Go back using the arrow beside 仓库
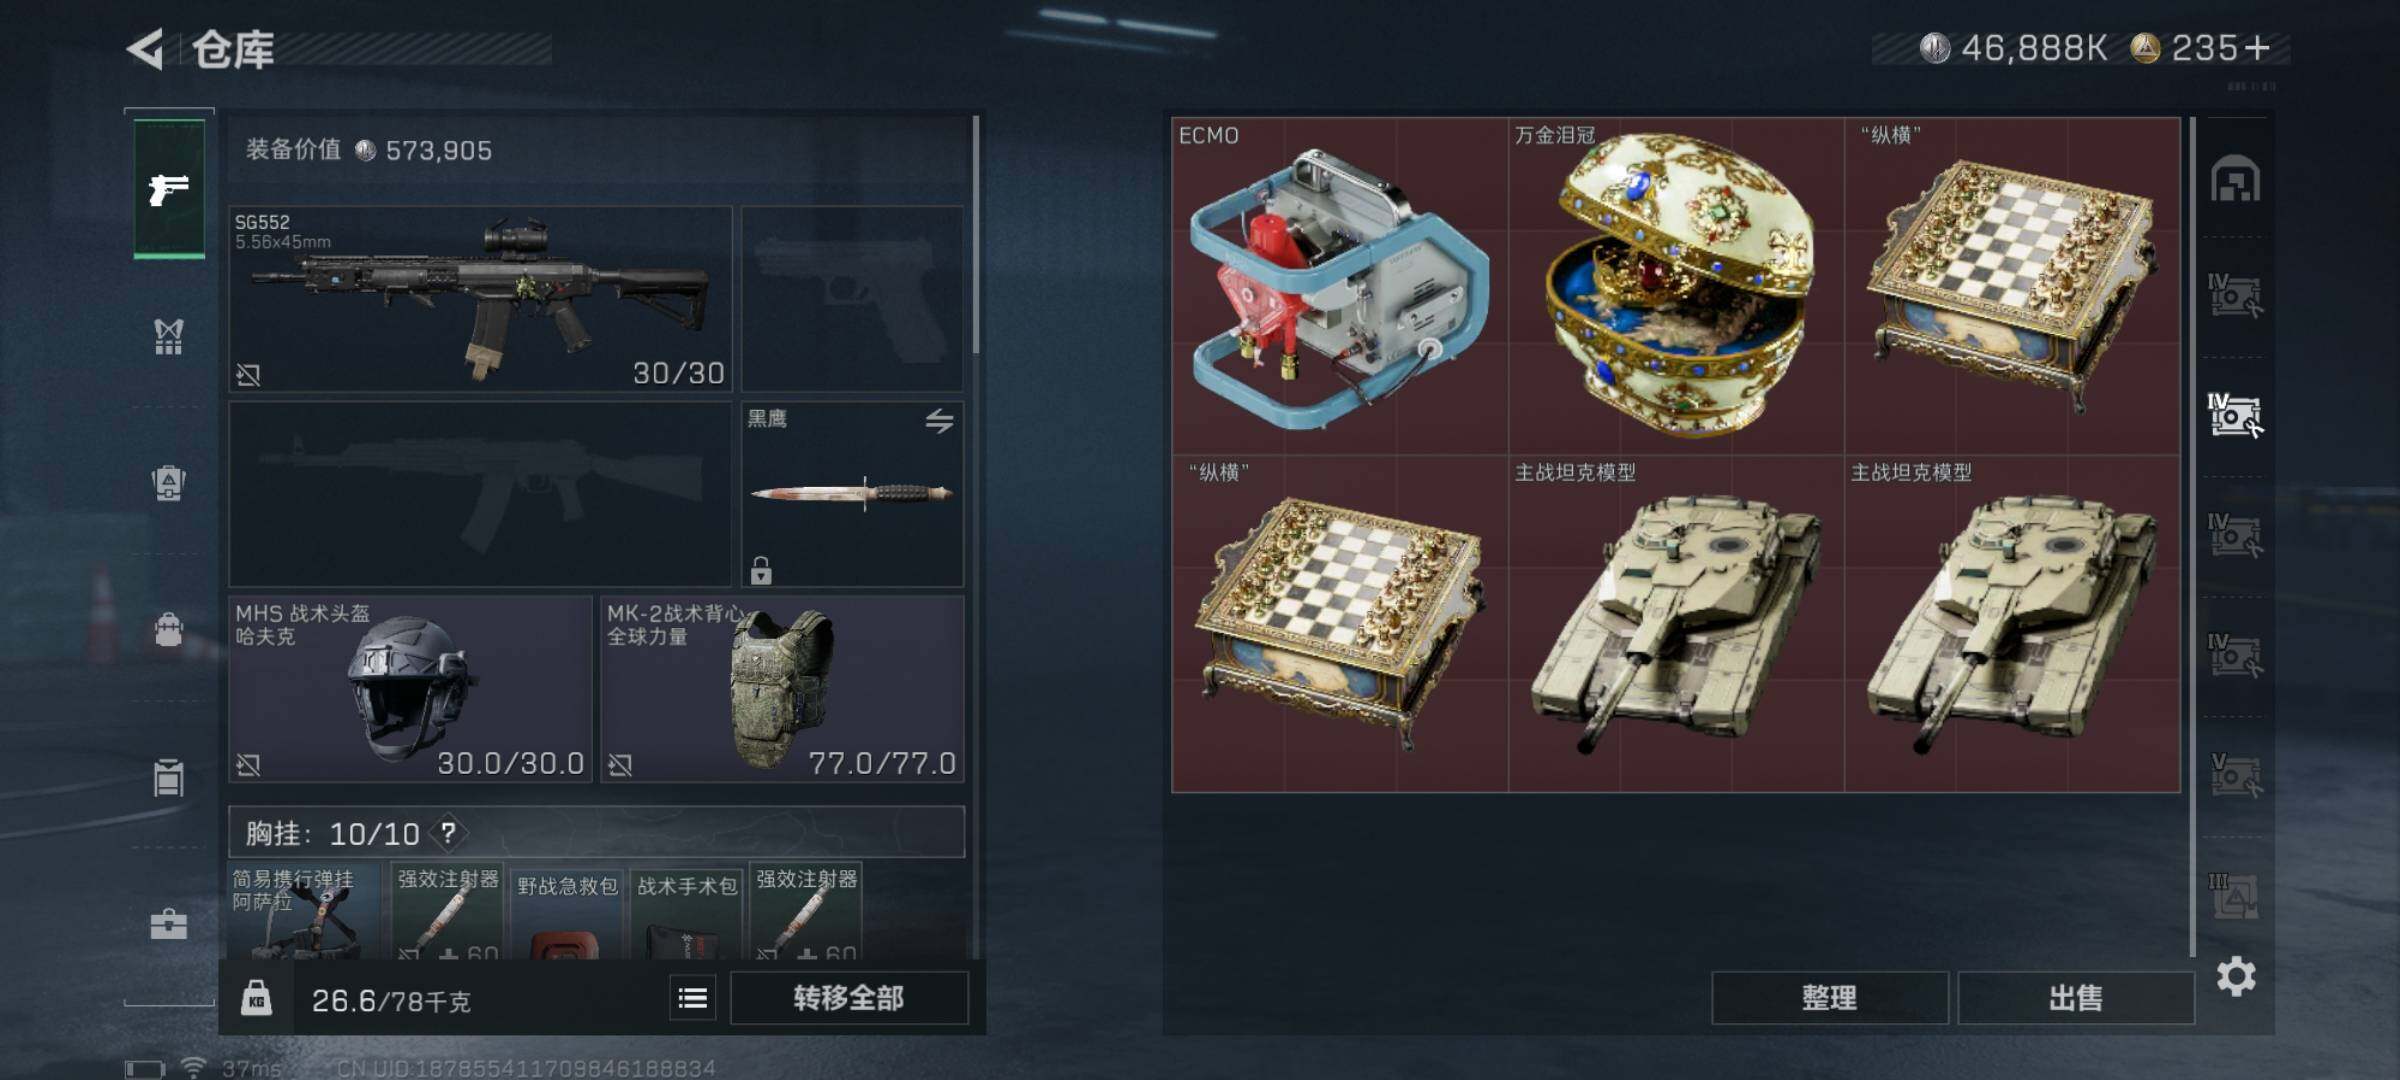 pyautogui.click(x=146, y=49)
